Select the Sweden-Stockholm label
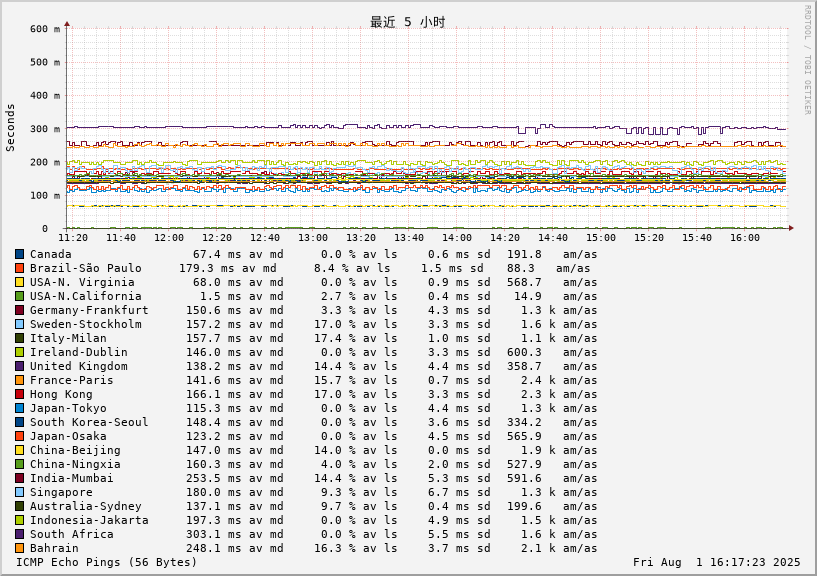 (x=85, y=324)
